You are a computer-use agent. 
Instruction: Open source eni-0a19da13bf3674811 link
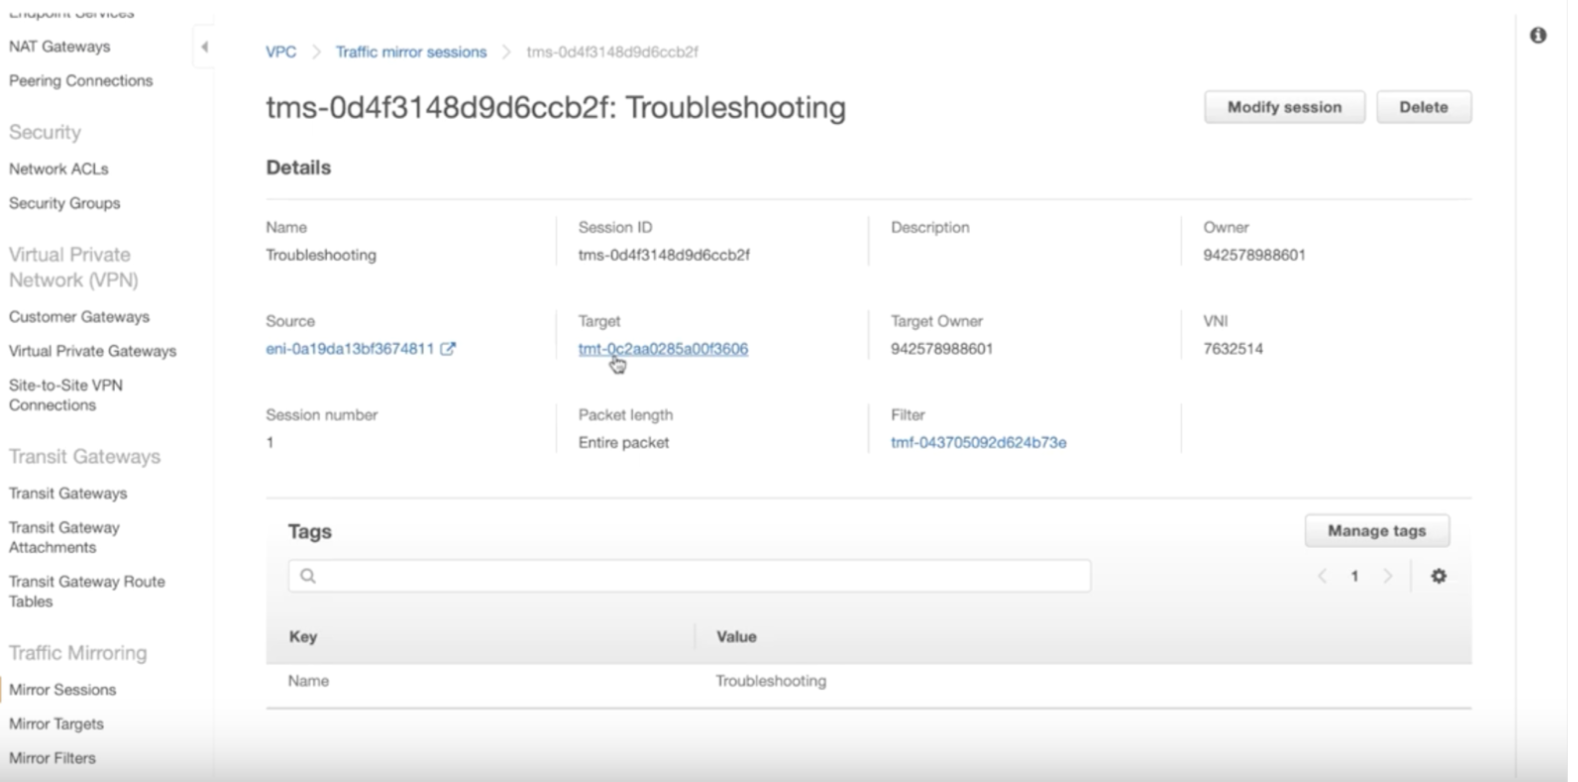[350, 349]
